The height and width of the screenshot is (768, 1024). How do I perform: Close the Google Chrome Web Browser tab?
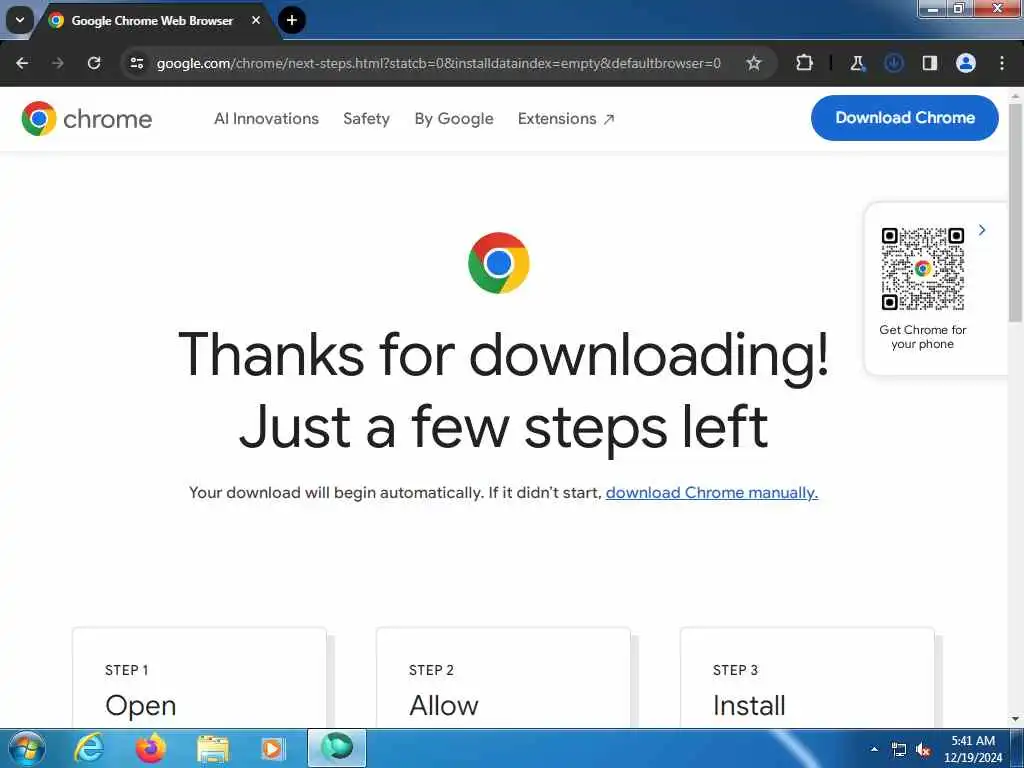(x=256, y=20)
